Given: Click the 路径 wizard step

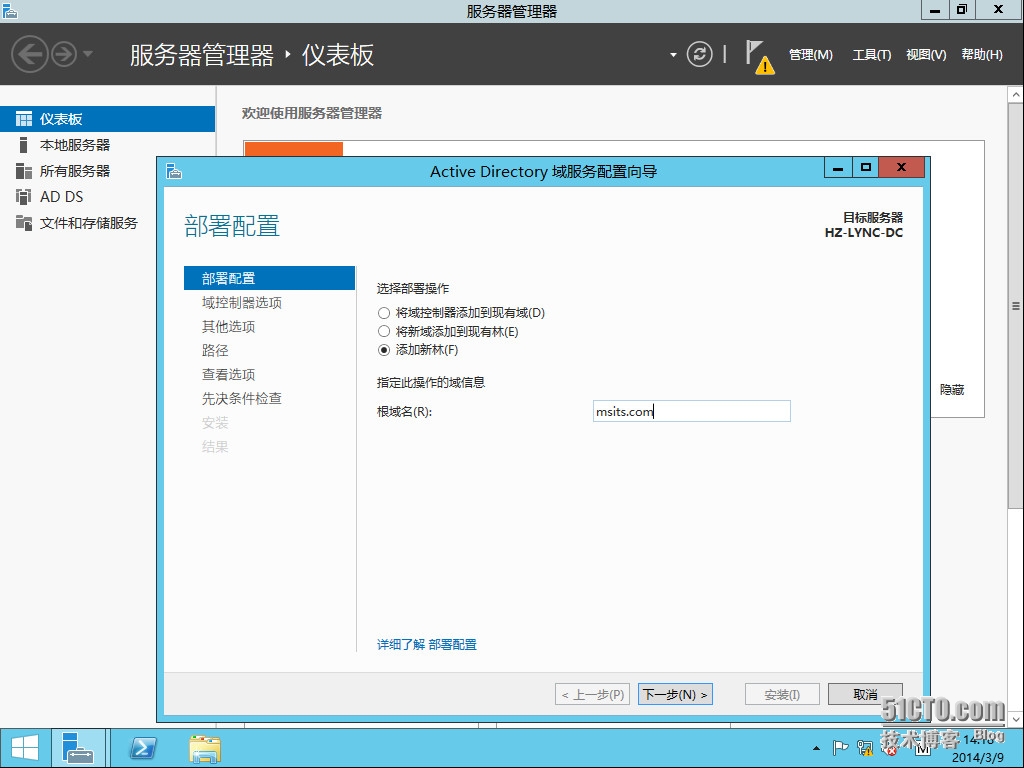Looking at the screenshot, I should coord(215,351).
